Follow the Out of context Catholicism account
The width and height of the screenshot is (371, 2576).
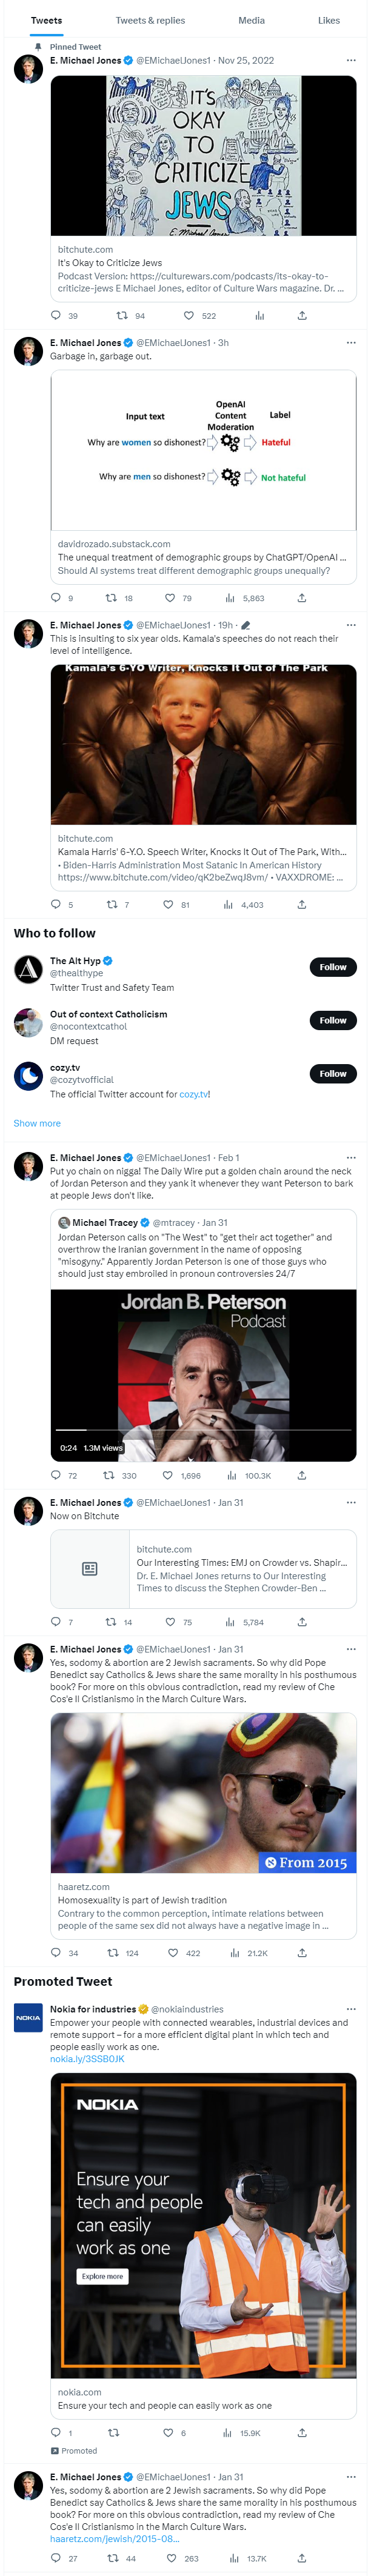332,1020
